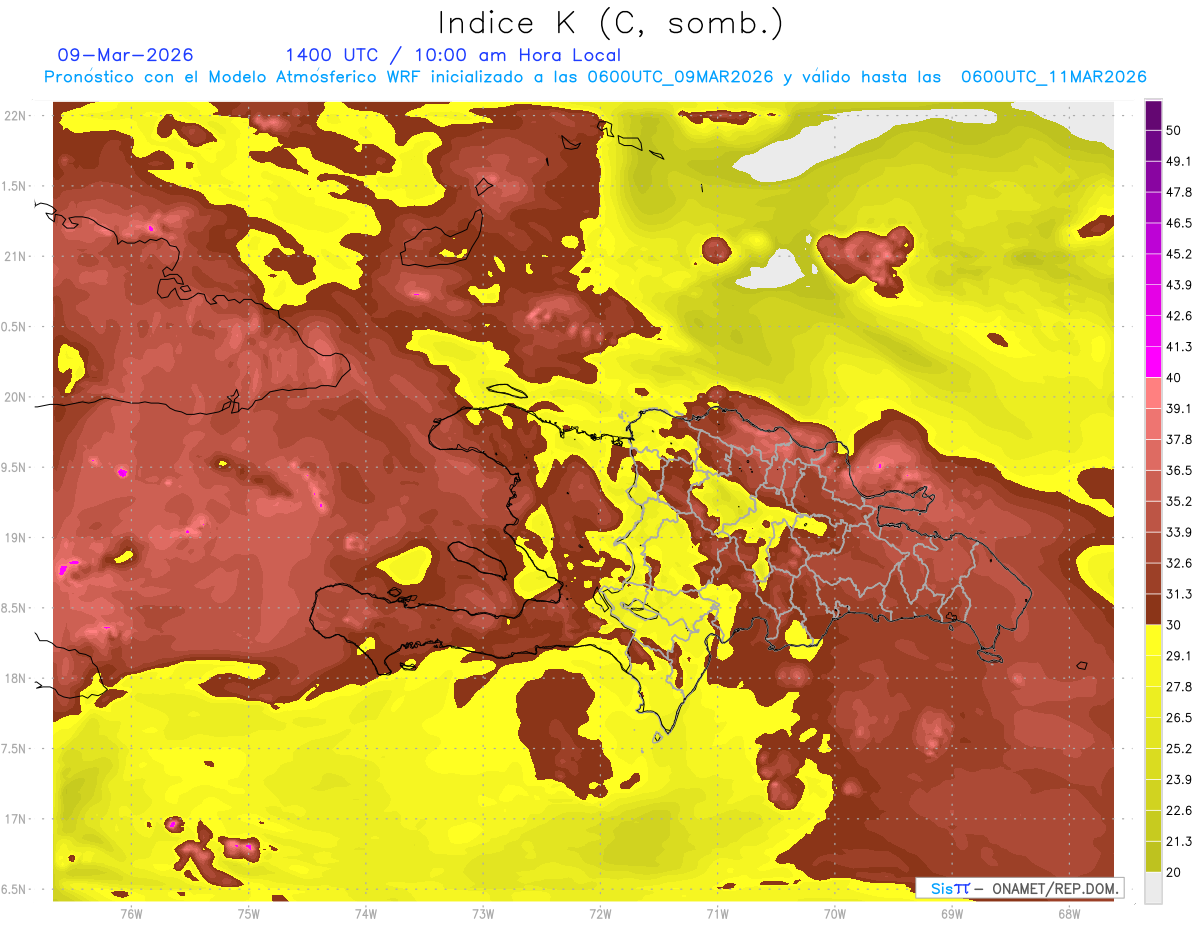
Task: Click the colorbar value "36.5"
Action: click(1179, 470)
